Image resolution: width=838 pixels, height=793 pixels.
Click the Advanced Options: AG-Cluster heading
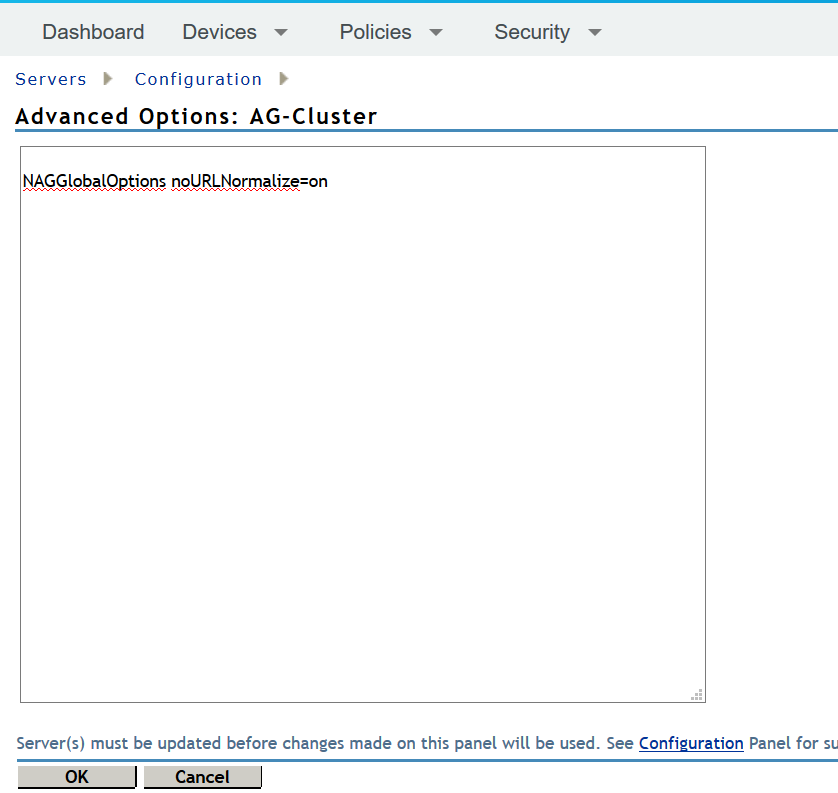tap(196, 116)
